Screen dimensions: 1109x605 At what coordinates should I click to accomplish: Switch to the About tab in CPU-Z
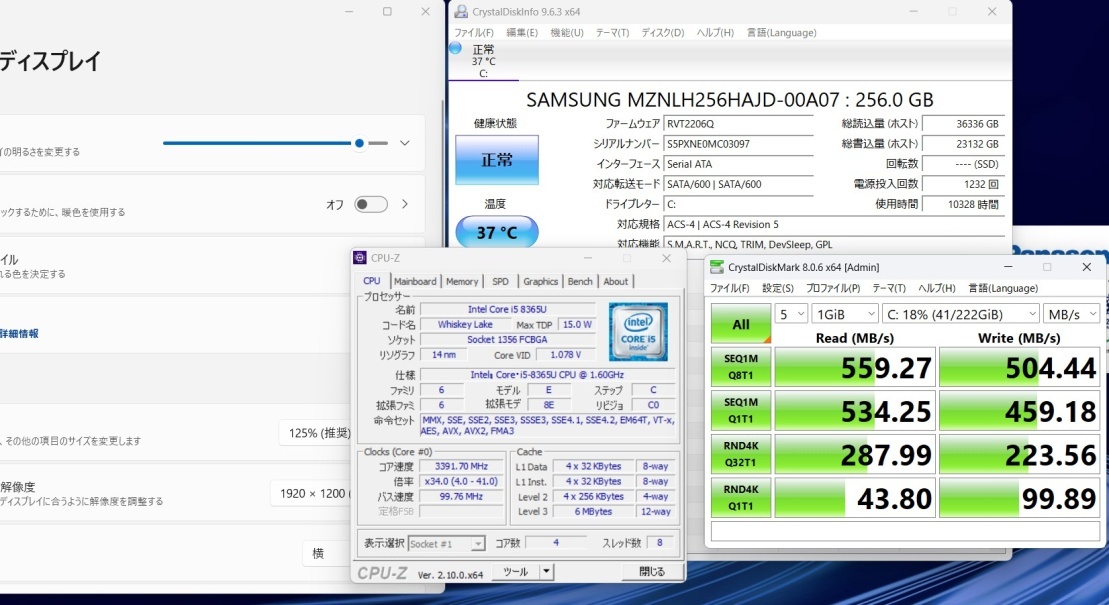tap(615, 281)
